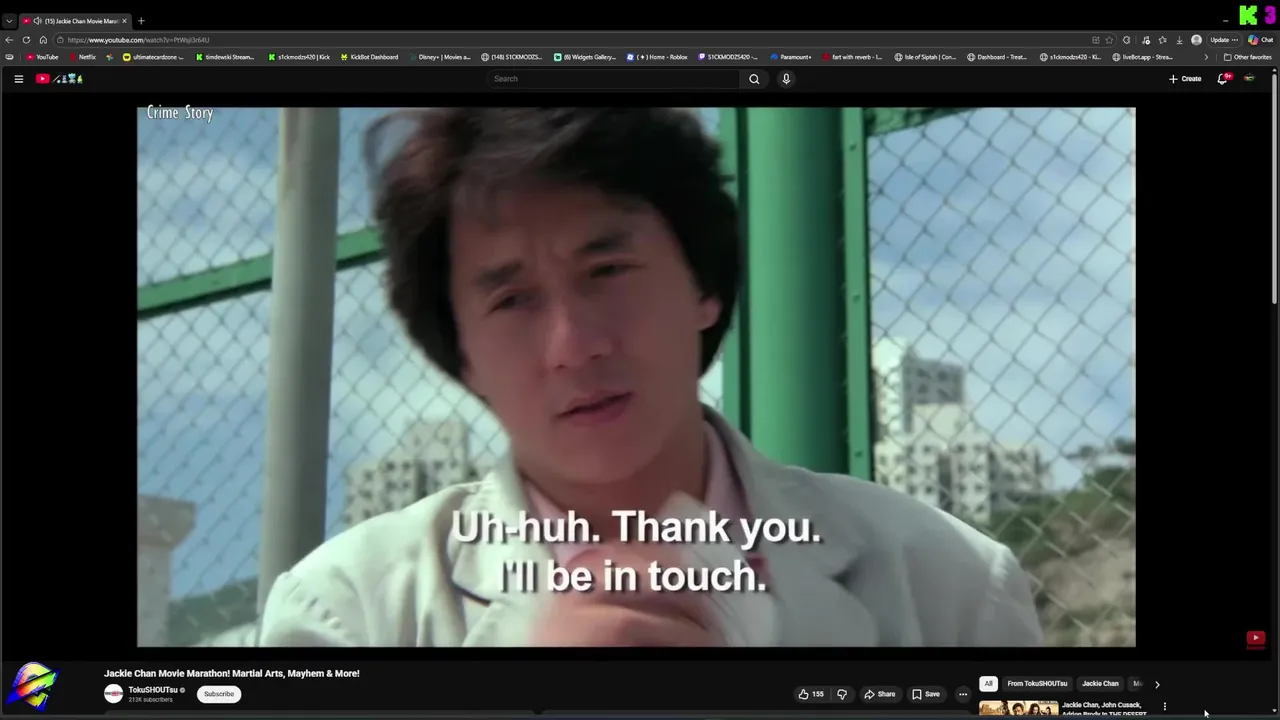This screenshot has height=720, width=1280.
Task: Go to YouTube home via logo
Action: [59, 79]
